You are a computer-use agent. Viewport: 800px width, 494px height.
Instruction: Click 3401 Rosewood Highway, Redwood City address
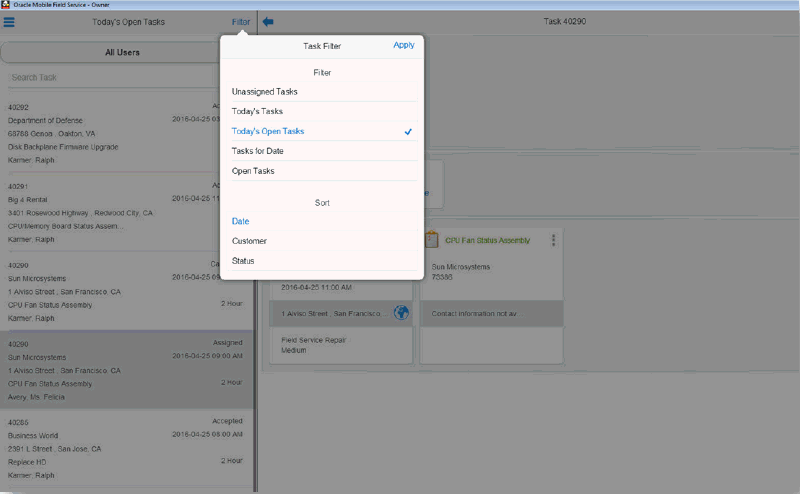point(80,213)
